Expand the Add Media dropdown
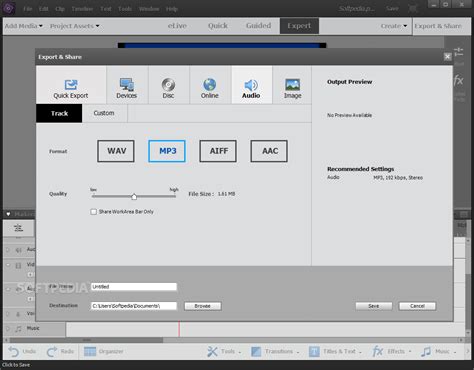 (x=24, y=26)
